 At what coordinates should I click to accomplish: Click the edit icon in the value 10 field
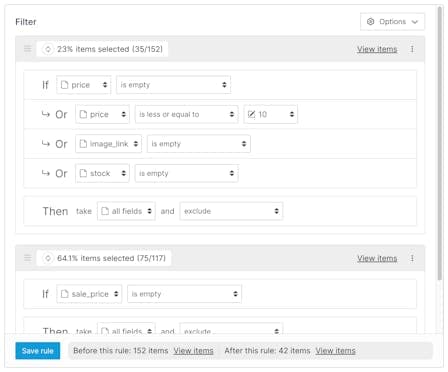click(251, 114)
